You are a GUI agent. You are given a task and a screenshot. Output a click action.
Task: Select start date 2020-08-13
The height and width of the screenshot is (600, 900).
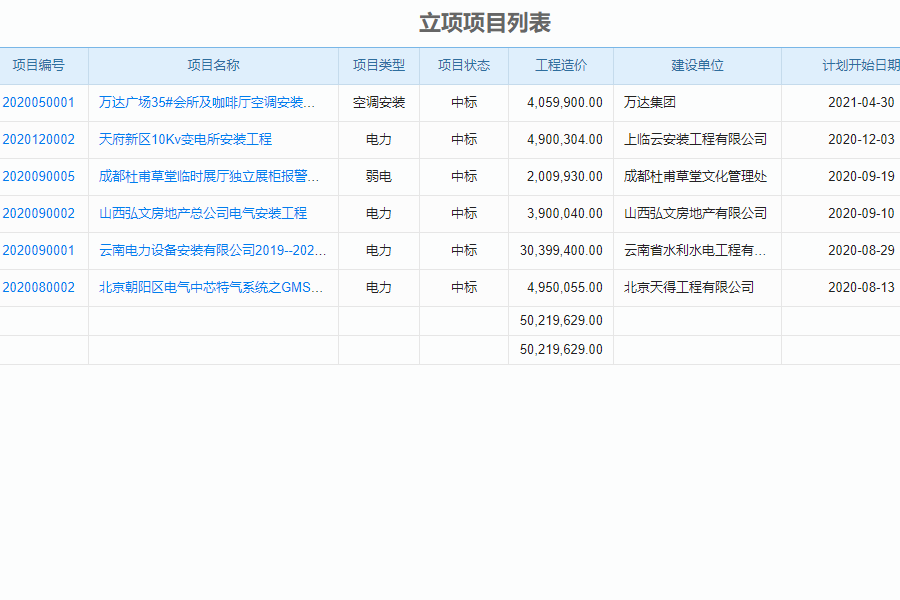click(x=861, y=288)
